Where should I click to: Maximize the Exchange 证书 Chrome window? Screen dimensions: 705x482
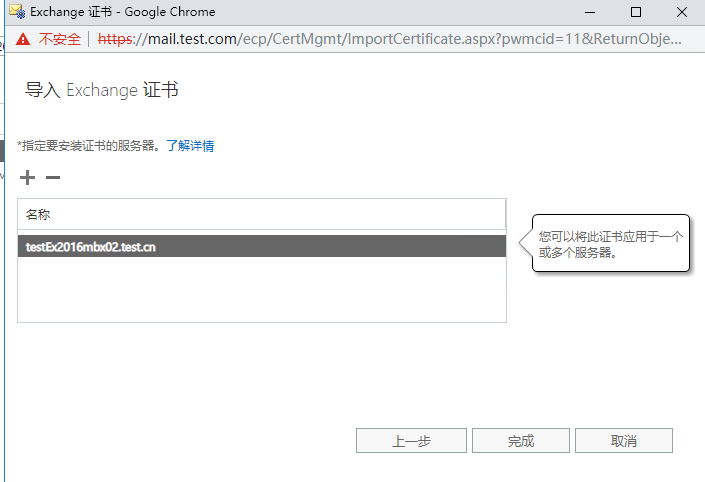[x=636, y=12]
